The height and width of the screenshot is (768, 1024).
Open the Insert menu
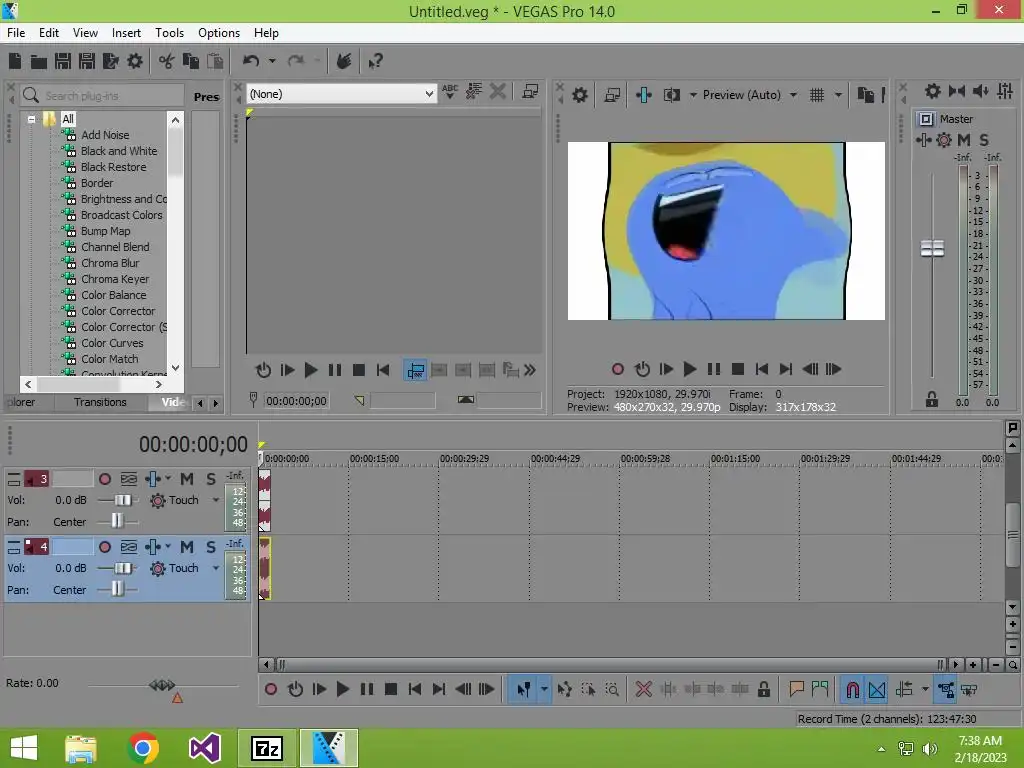[x=126, y=33]
